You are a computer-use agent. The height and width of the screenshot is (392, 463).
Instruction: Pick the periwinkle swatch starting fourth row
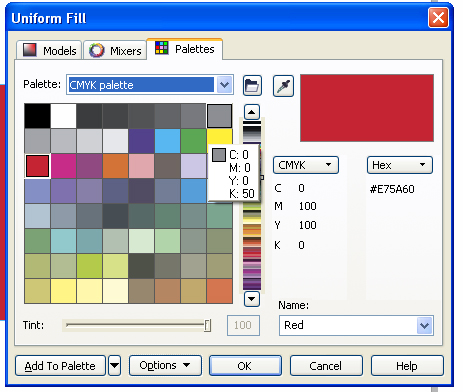[37, 191]
